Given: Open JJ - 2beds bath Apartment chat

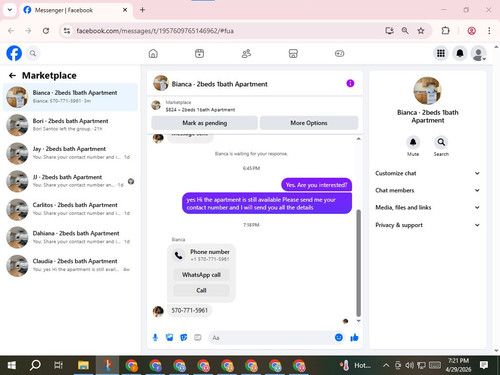Looking at the screenshot, I should pos(70,181).
